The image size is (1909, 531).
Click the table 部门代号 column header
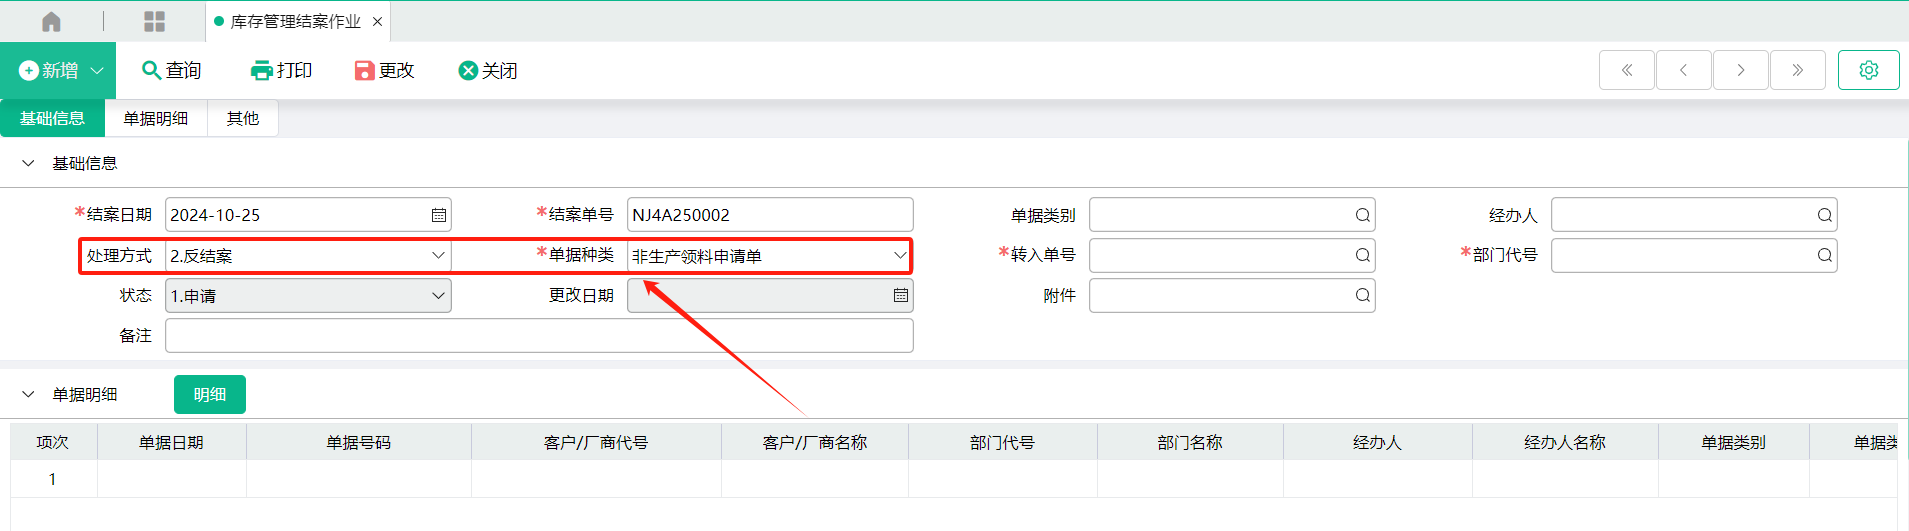(1002, 442)
